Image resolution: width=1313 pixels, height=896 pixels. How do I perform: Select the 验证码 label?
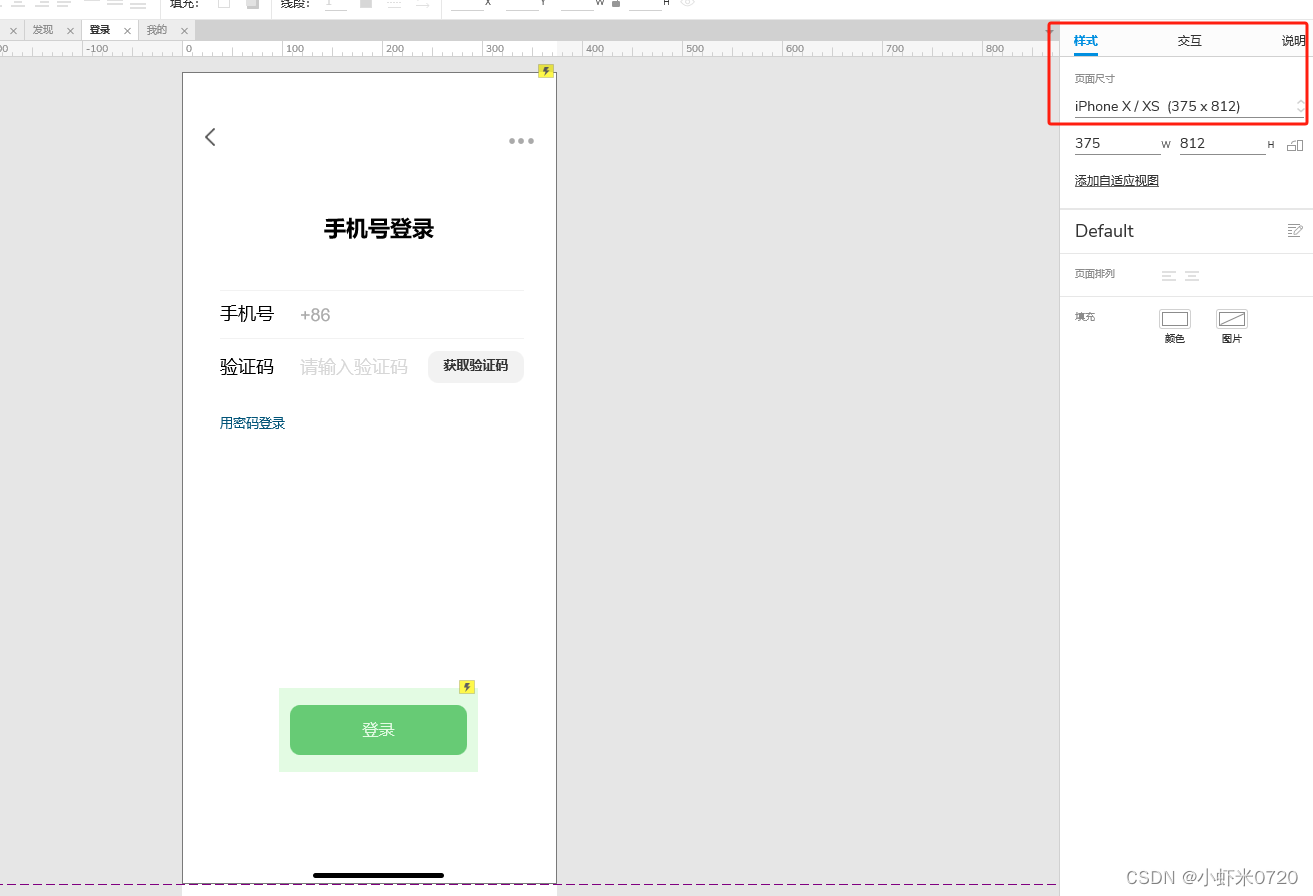(247, 367)
